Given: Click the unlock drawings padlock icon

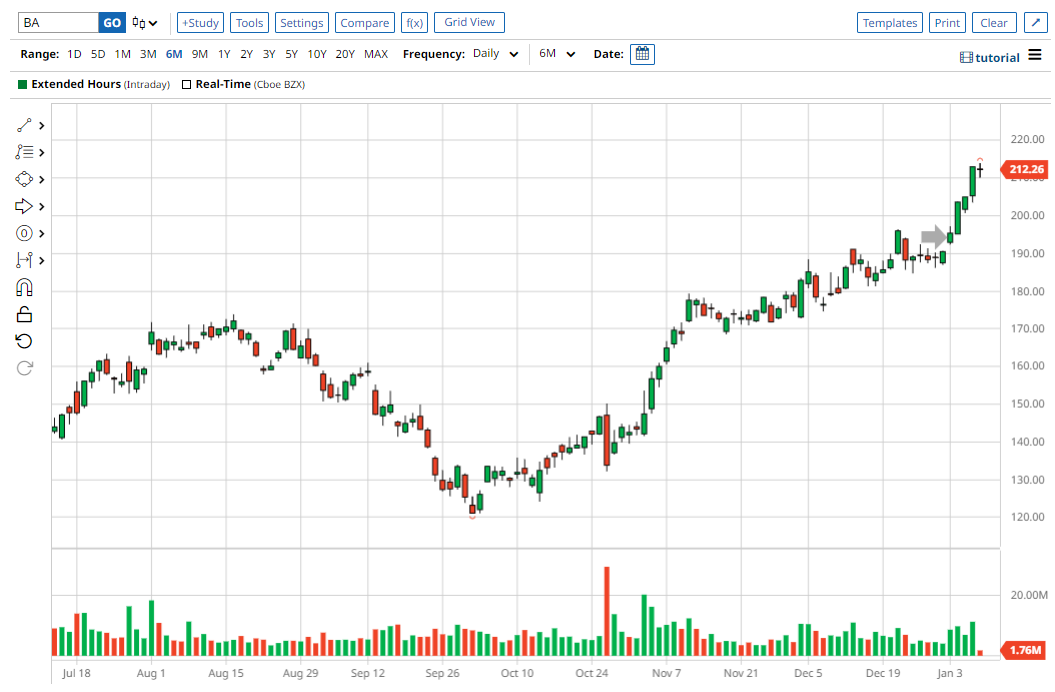Looking at the screenshot, I should [x=24, y=314].
